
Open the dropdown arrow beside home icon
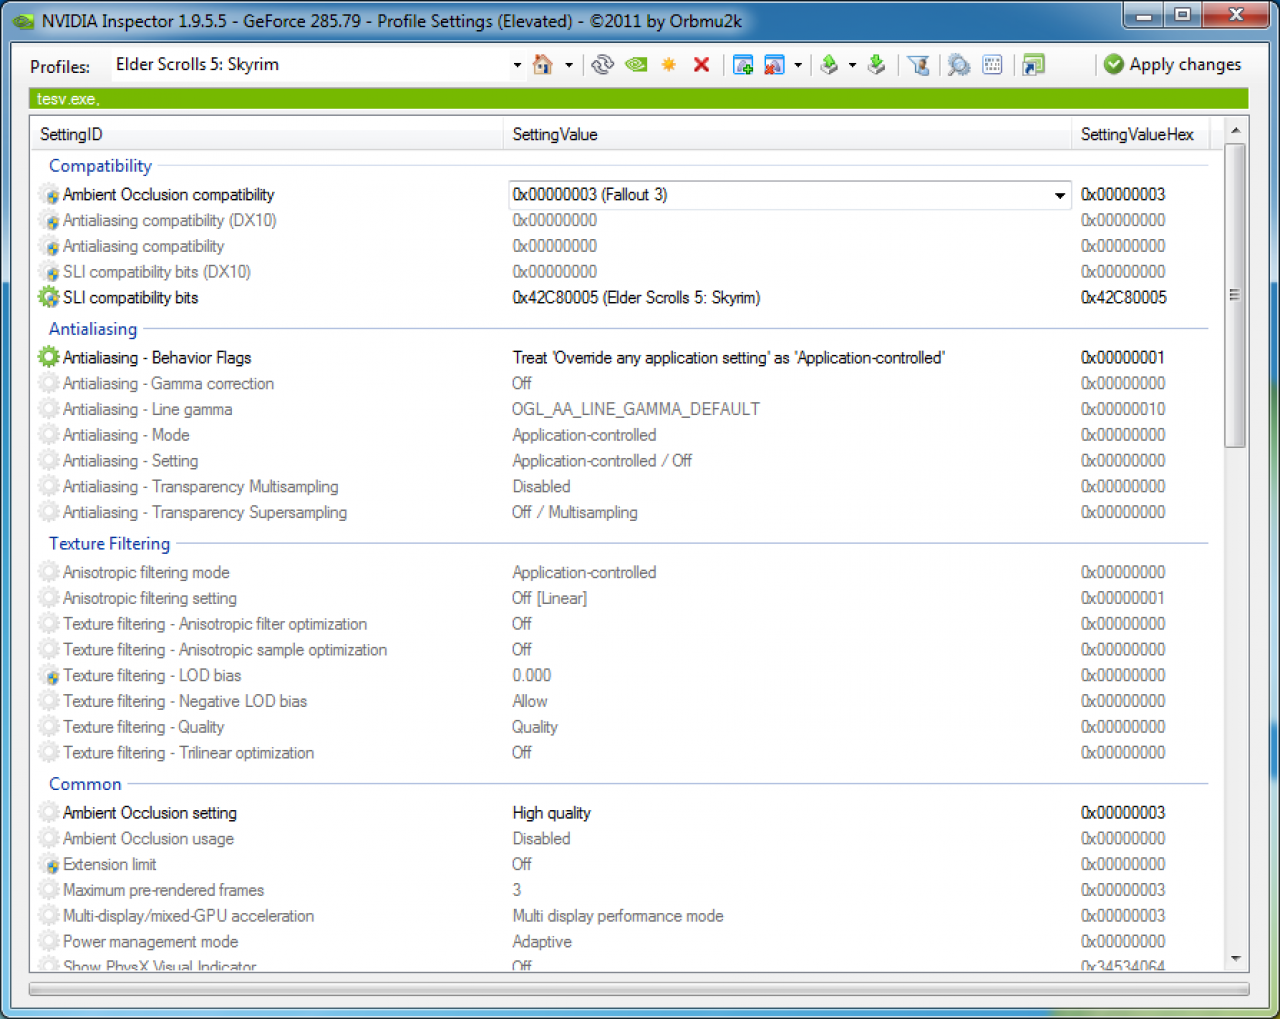pos(569,66)
